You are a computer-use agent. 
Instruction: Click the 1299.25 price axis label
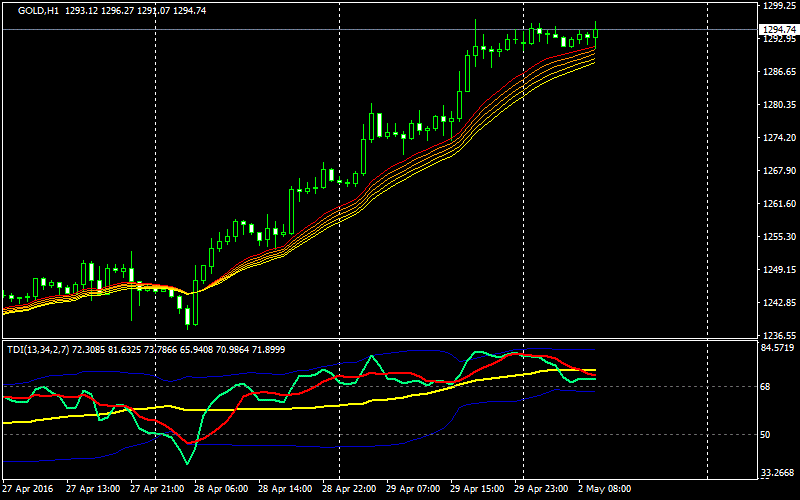click(x=779, y=6)
